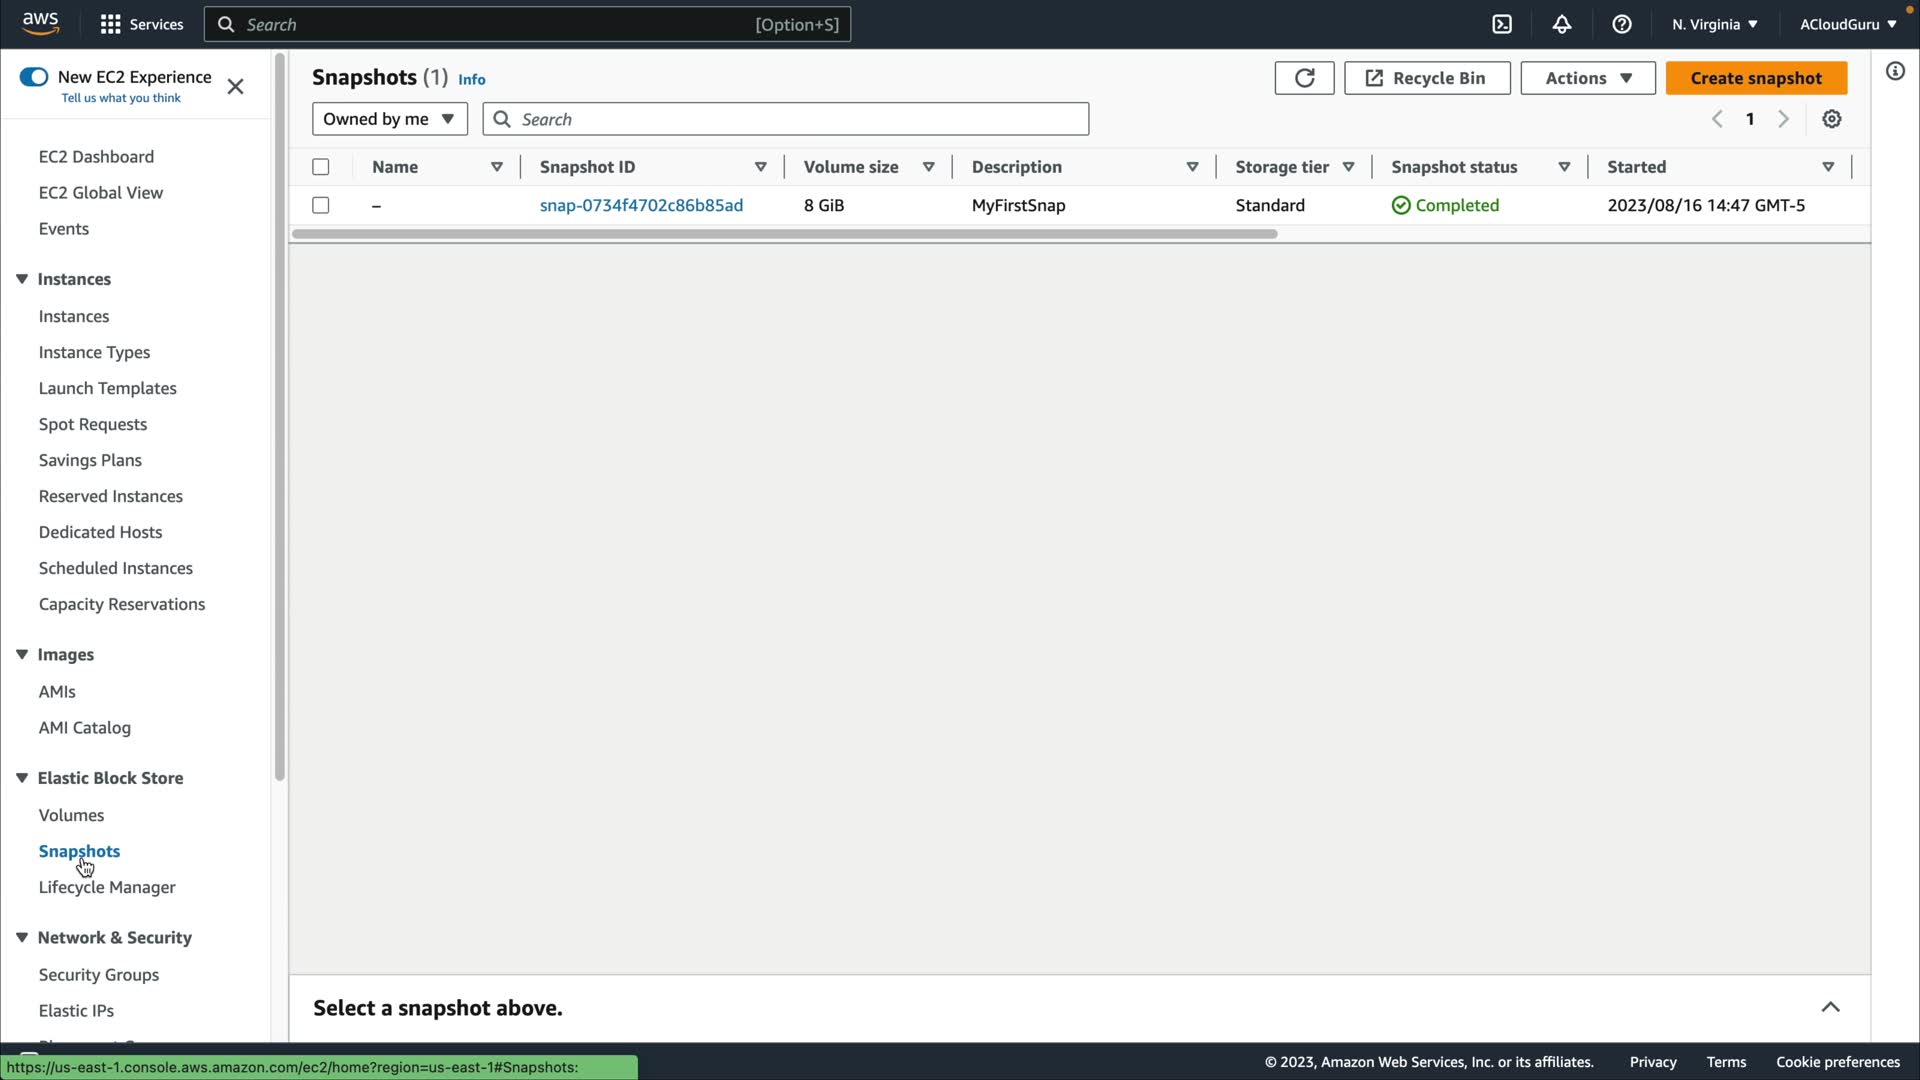
Task: Select the MyFirstSnap snapshot row checkbox
Action: click(x=321, y=205)
